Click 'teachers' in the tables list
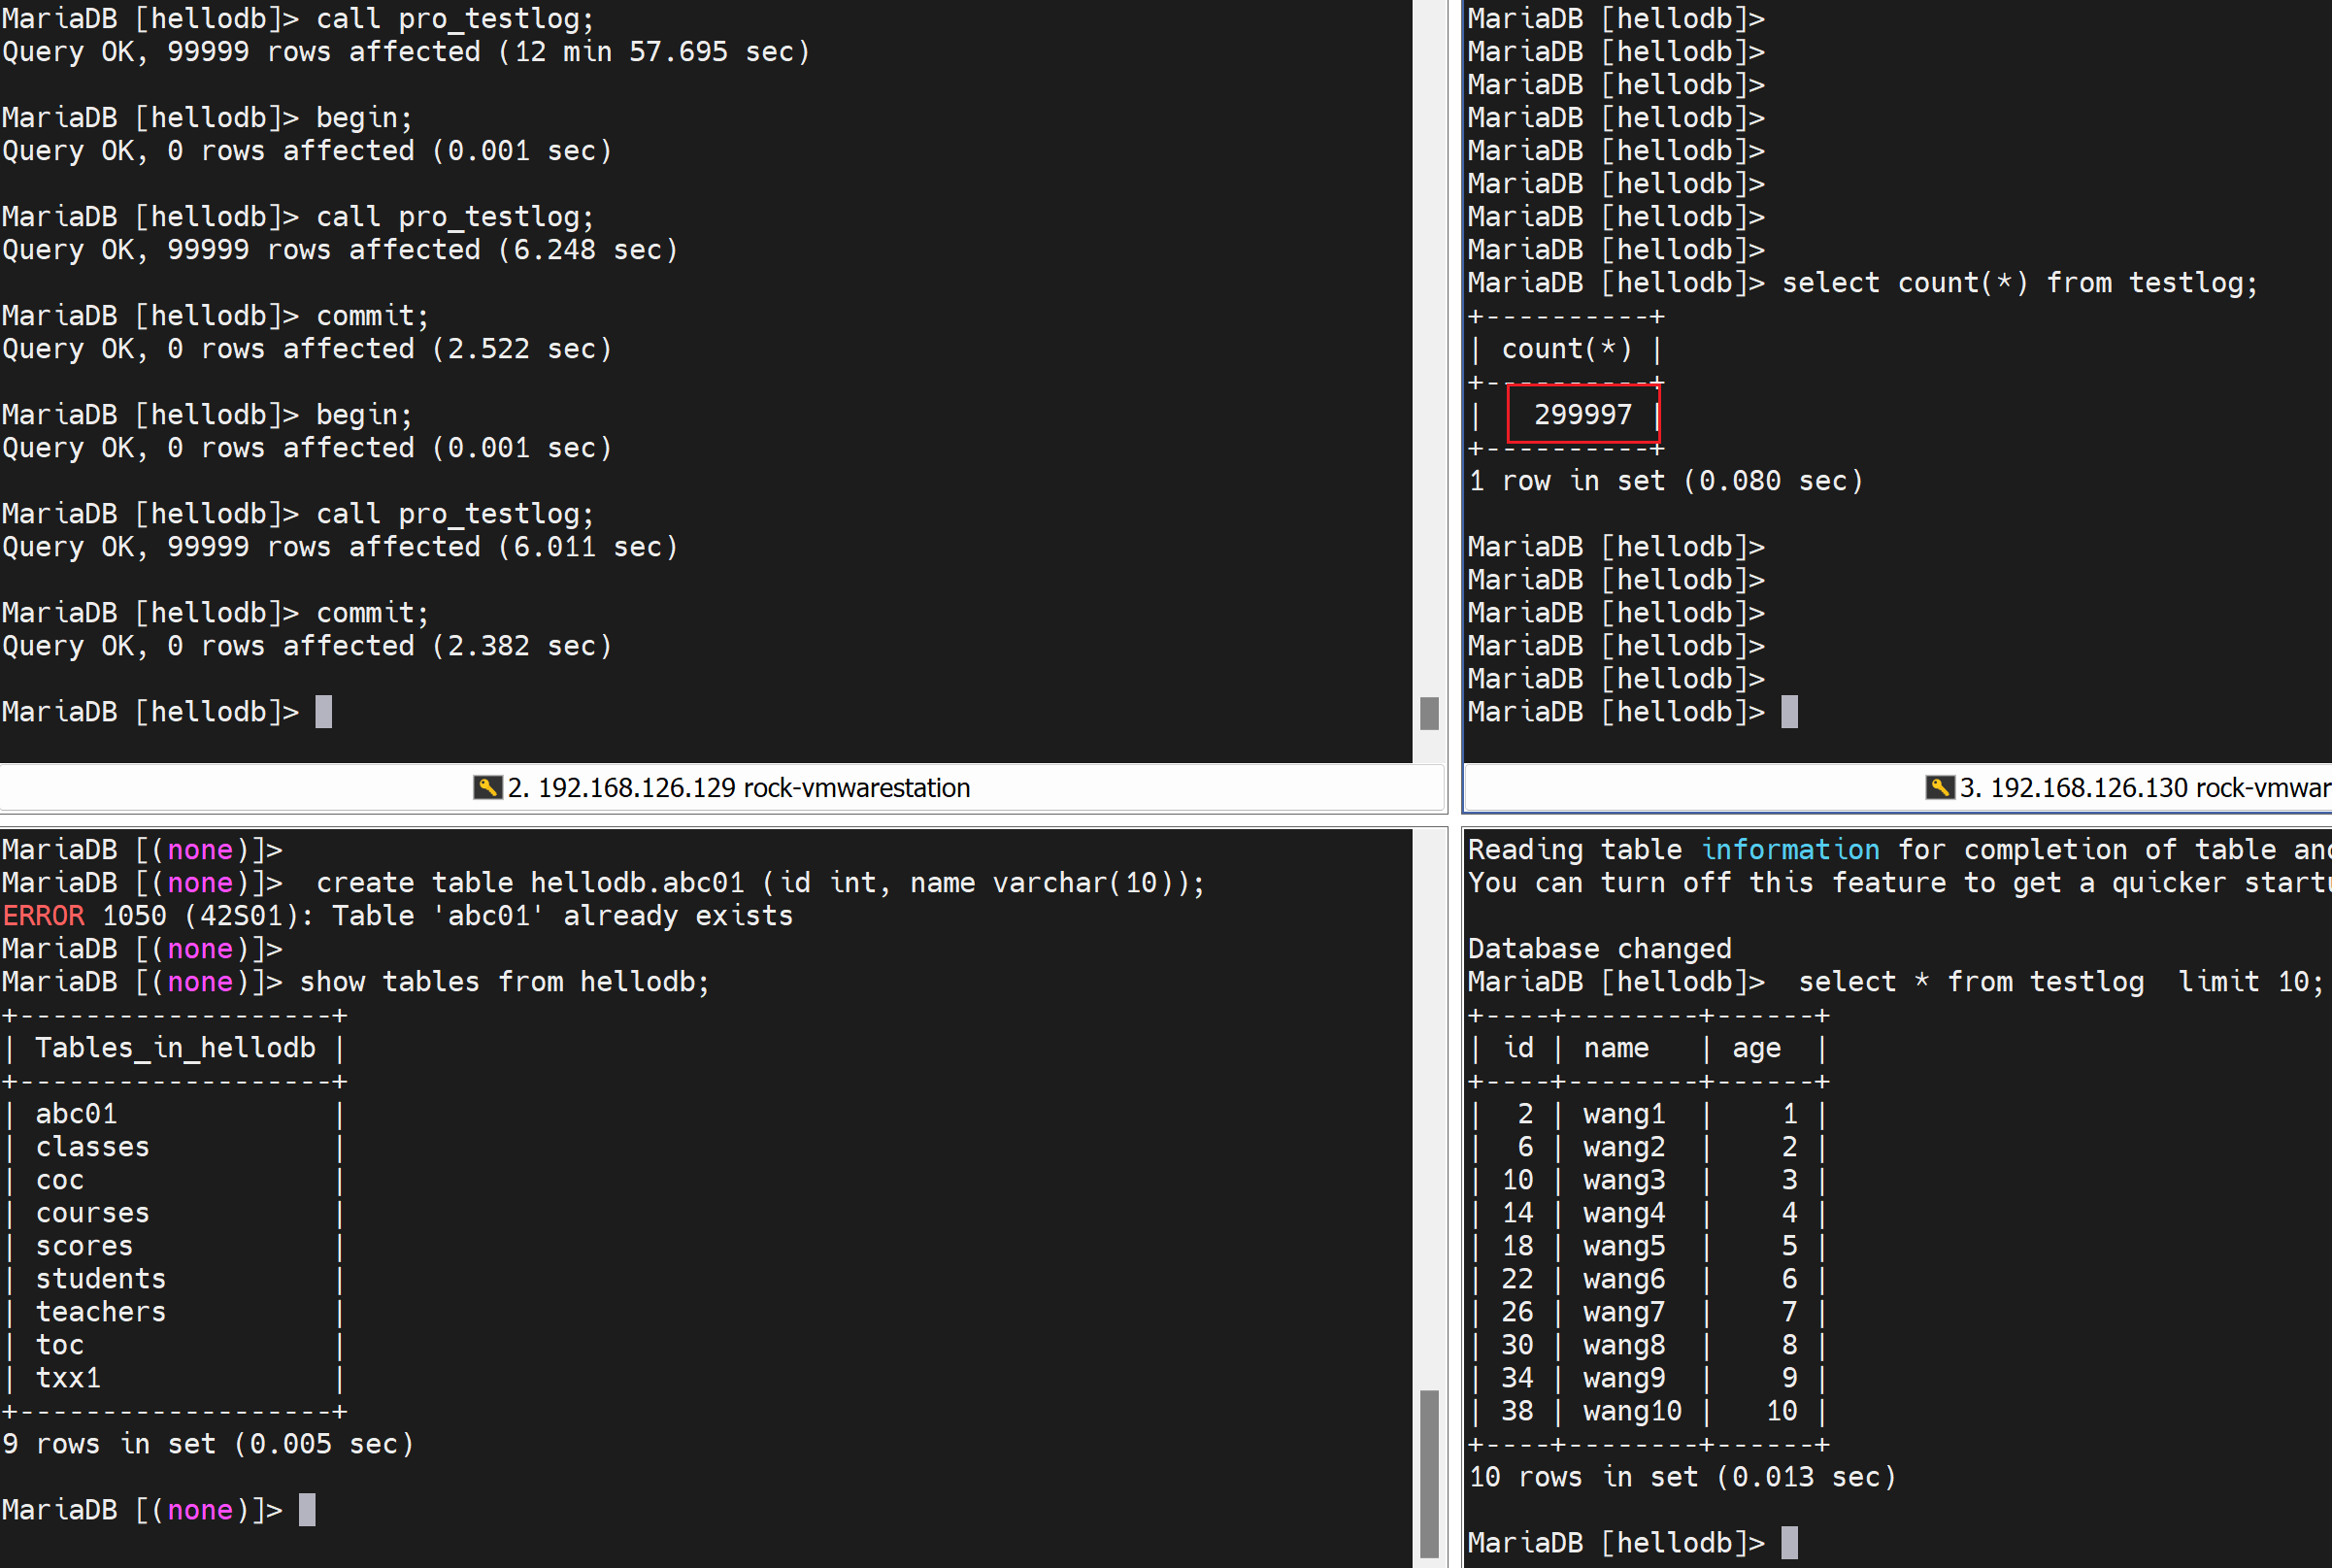Image resolution: width=2332 pixels, height=1568 pixels. [100, 1312]
